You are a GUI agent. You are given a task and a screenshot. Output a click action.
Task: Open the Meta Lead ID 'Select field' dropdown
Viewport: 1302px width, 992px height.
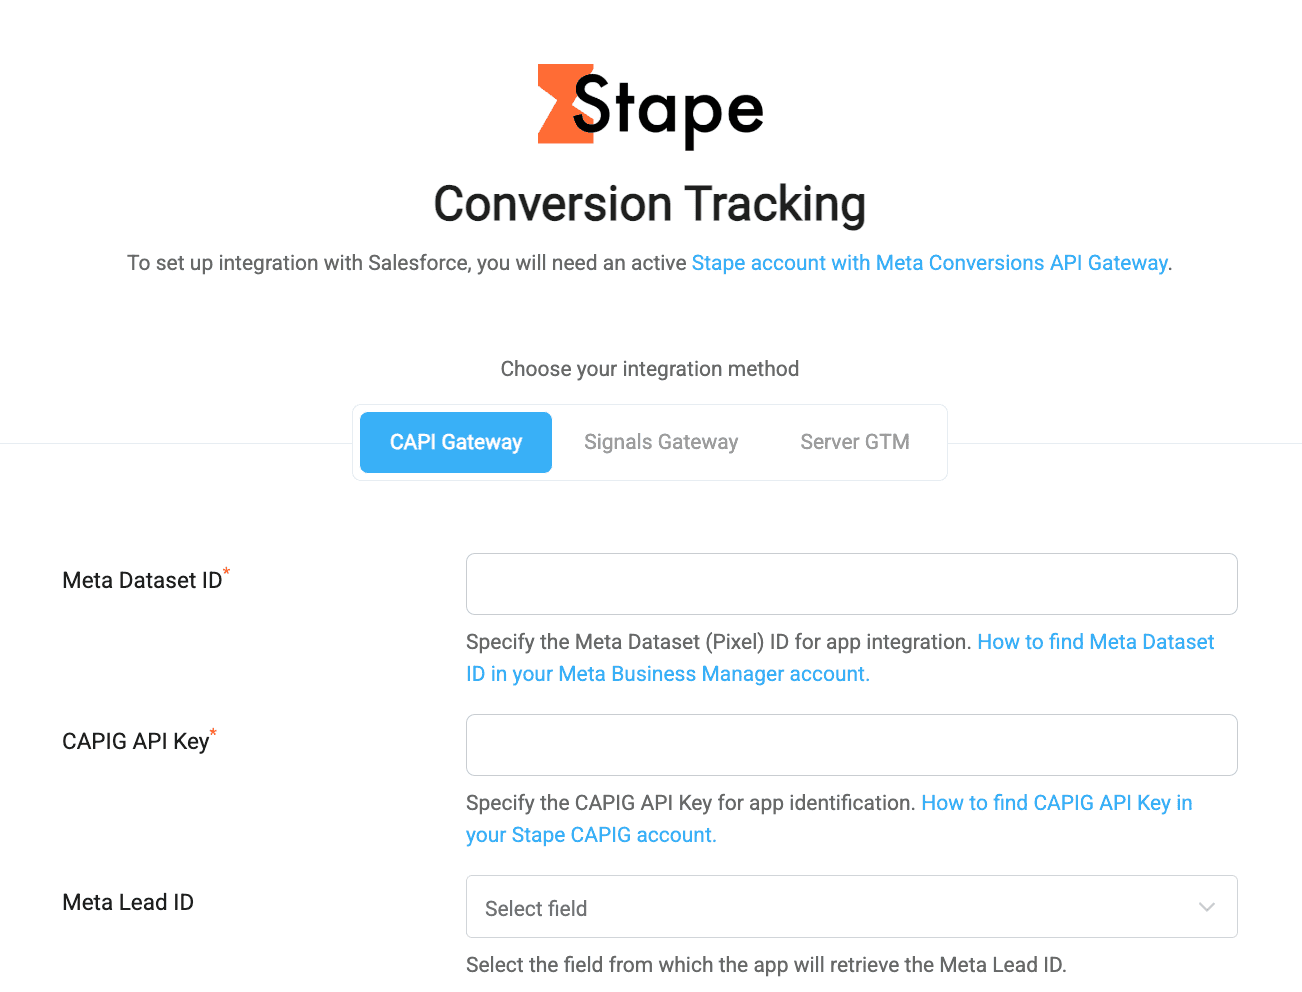pos(830,907)
